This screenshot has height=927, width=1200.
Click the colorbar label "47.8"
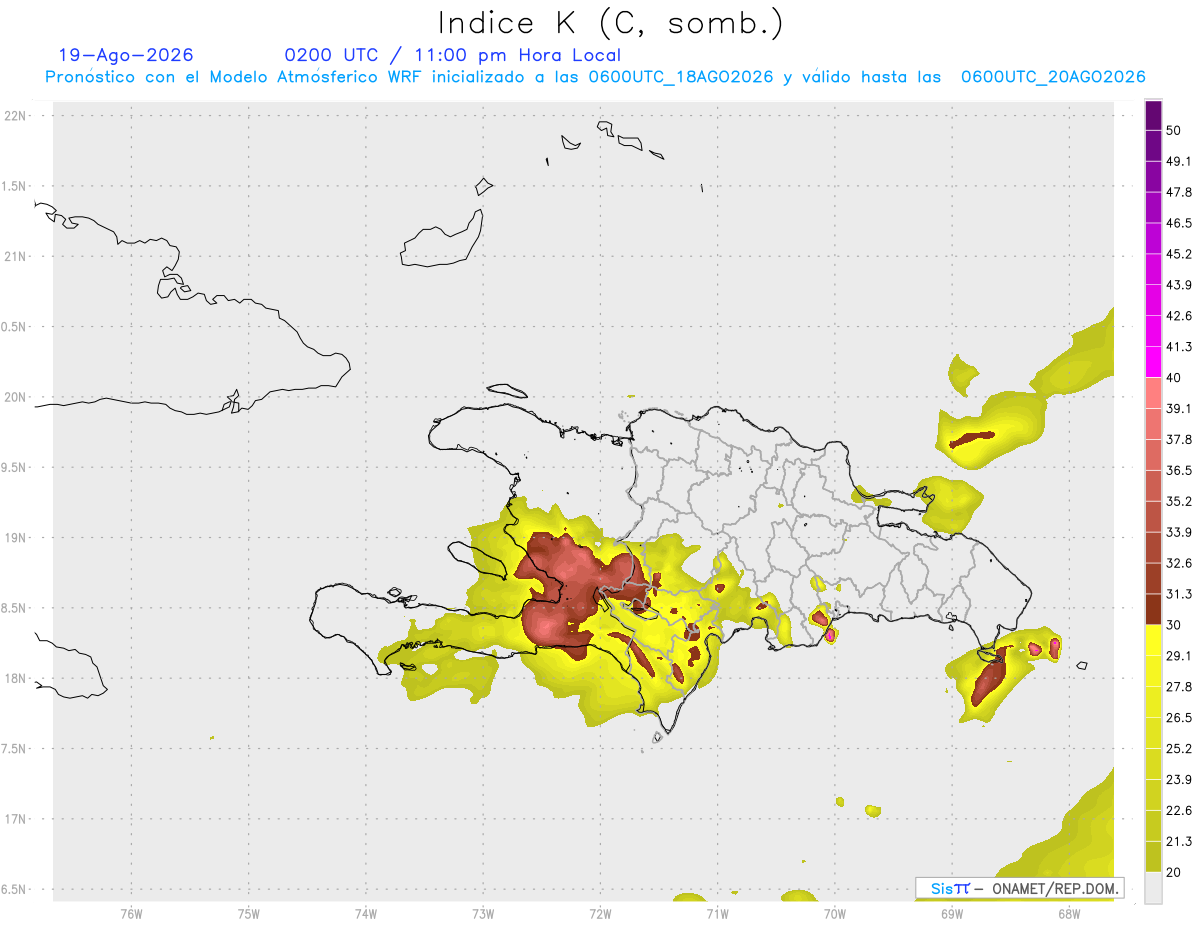pyautogui.click(x=1179, y=192)
